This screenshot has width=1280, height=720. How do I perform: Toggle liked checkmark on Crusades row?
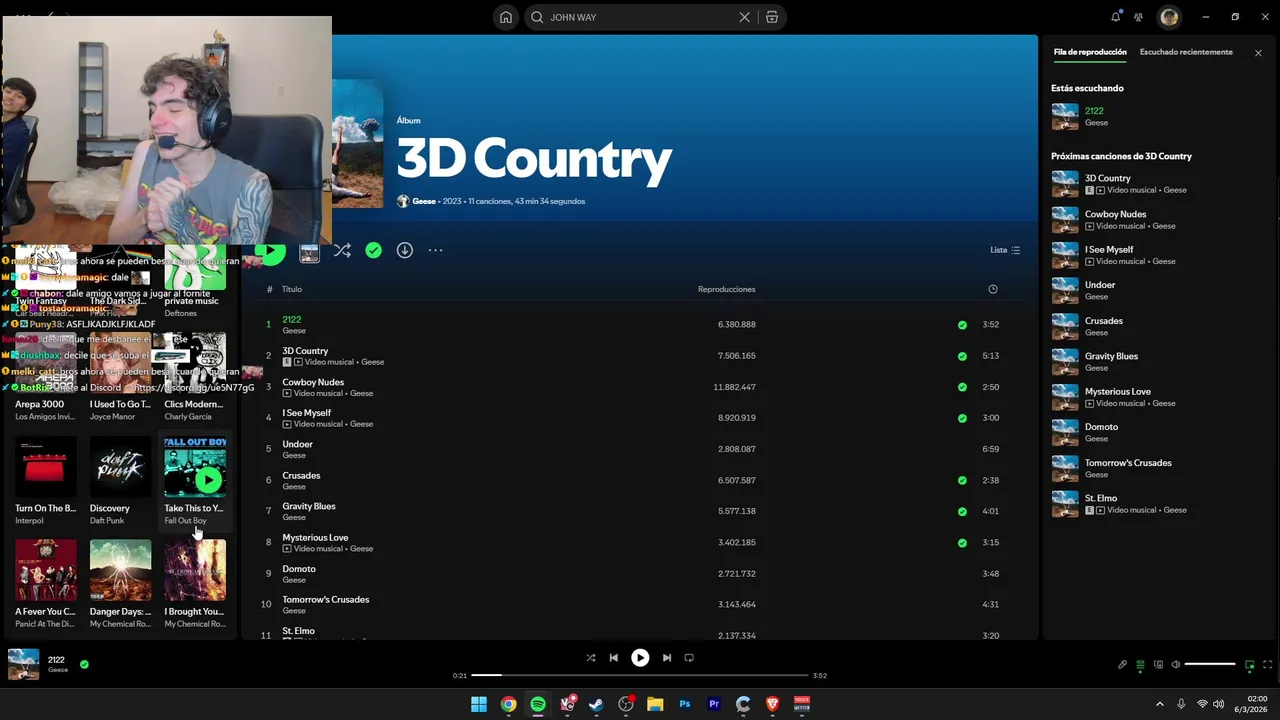coord(962,480)
